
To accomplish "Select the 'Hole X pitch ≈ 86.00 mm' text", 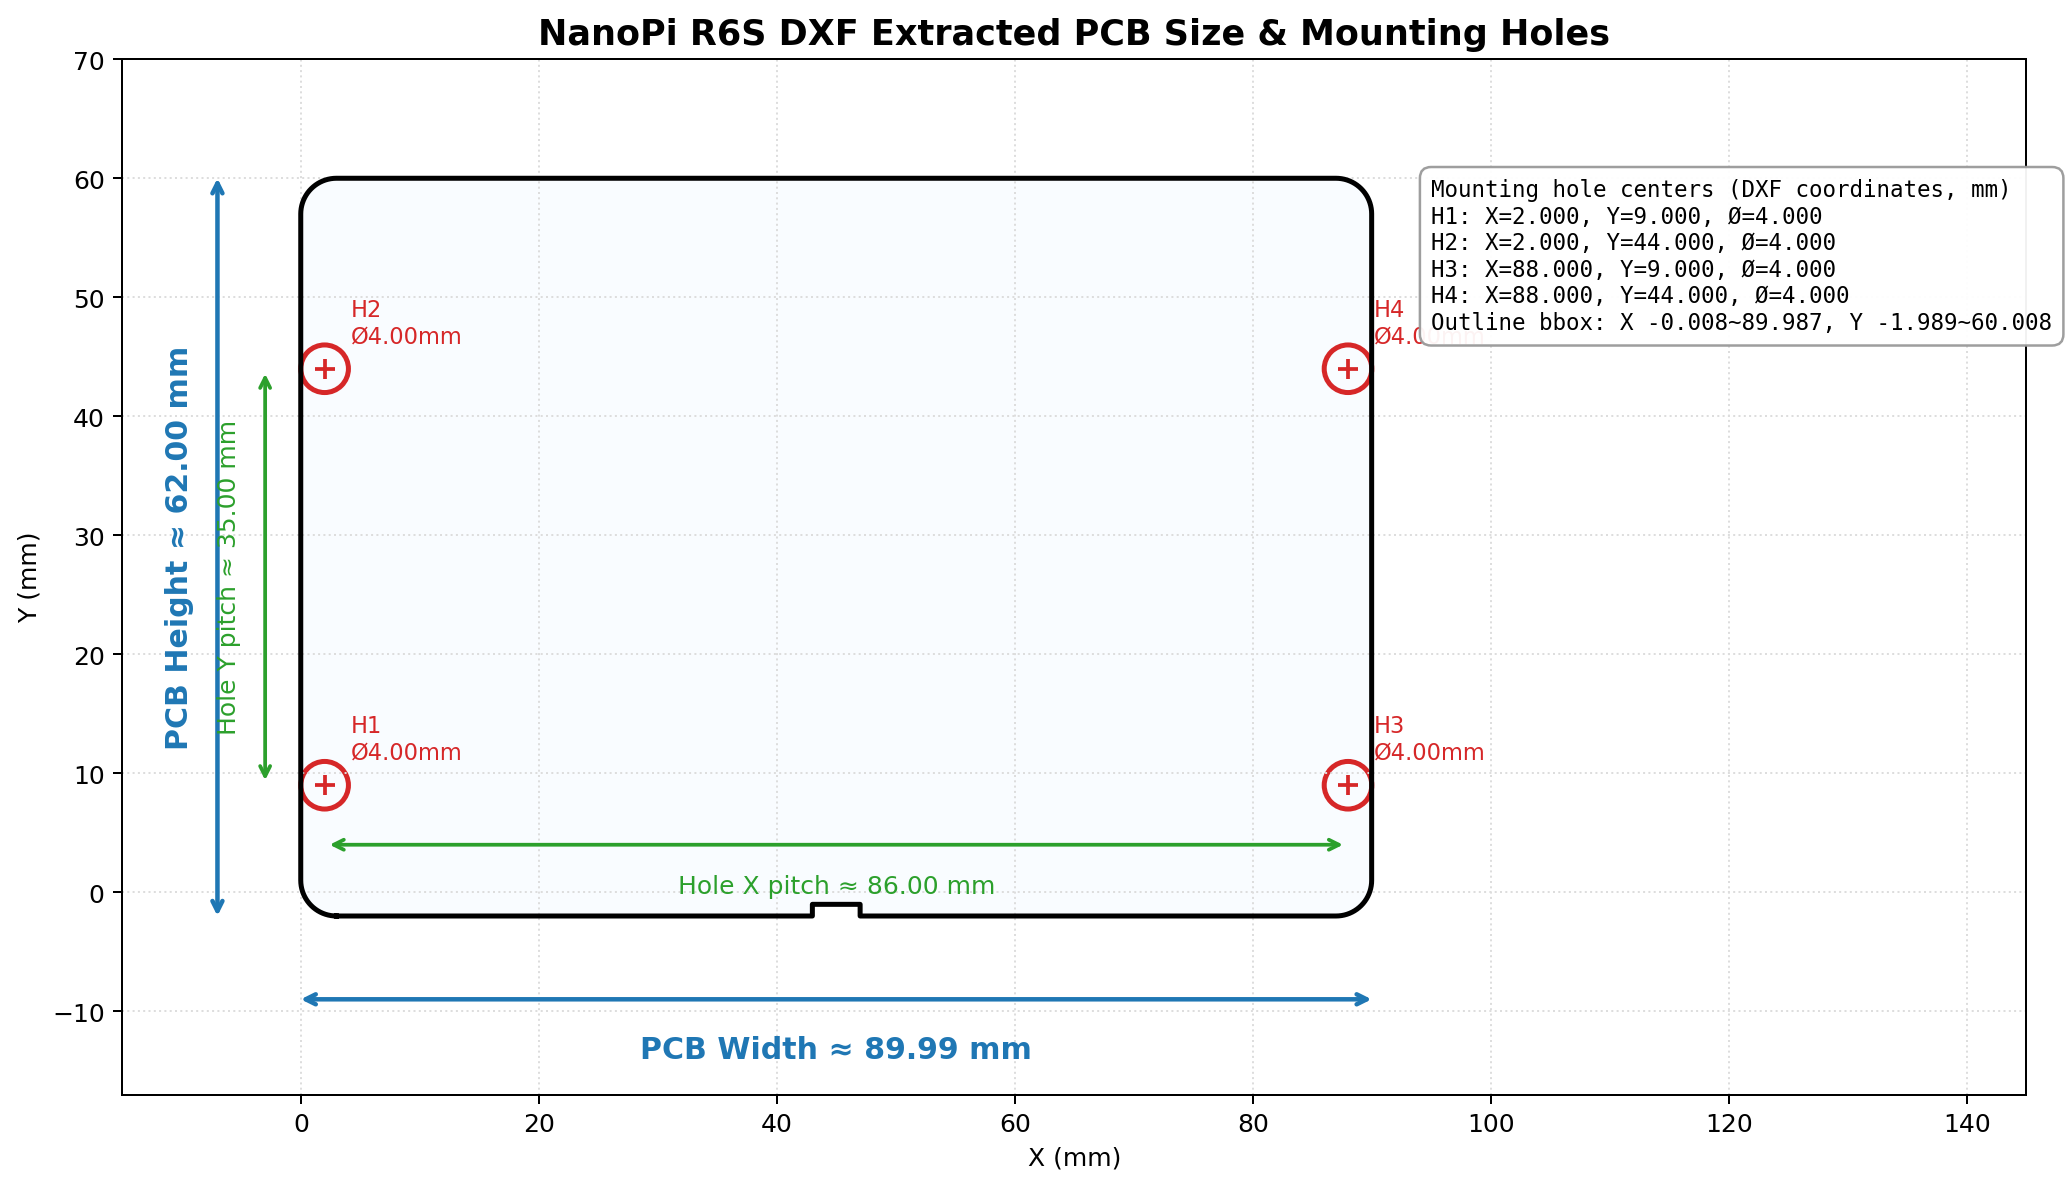I will pos(836,886).
